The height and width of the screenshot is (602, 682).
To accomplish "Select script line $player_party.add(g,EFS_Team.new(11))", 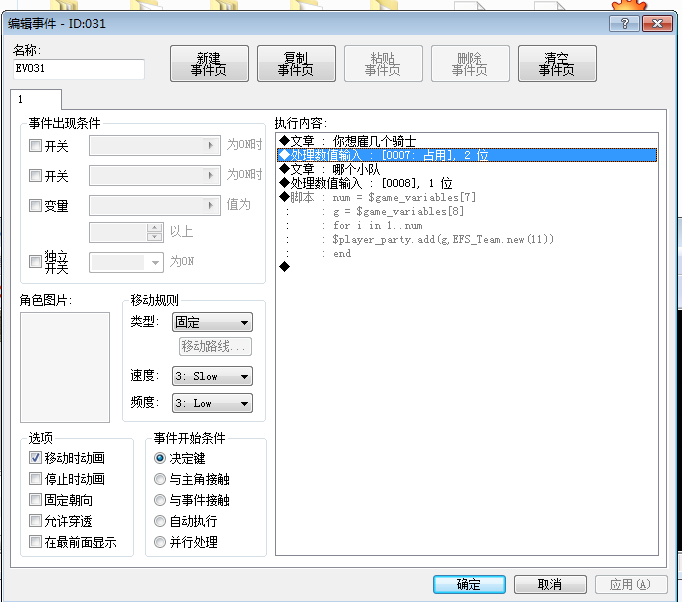I will 467,239.
